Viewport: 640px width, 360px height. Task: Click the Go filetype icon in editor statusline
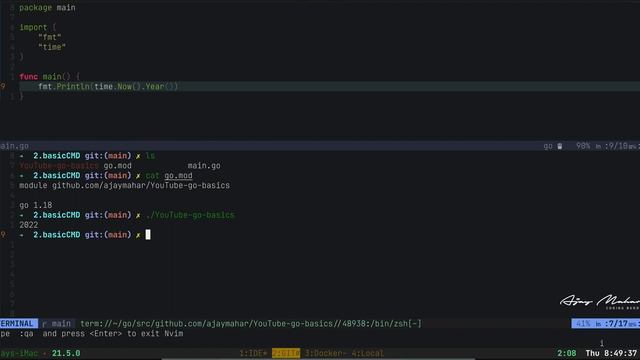tap(560, 146)
